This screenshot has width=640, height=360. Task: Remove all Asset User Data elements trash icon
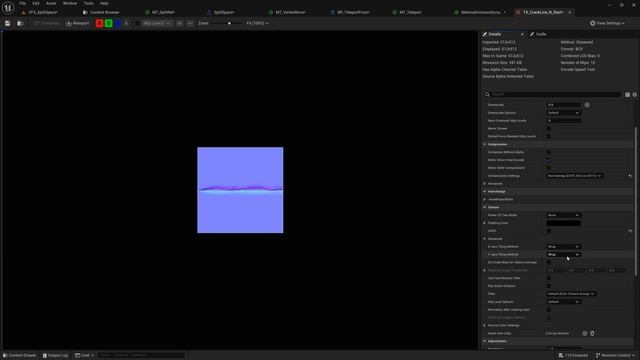592,333
